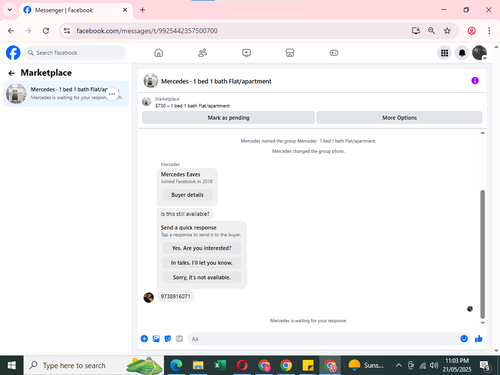Click the address bar URL

click(x=147, y=31)
